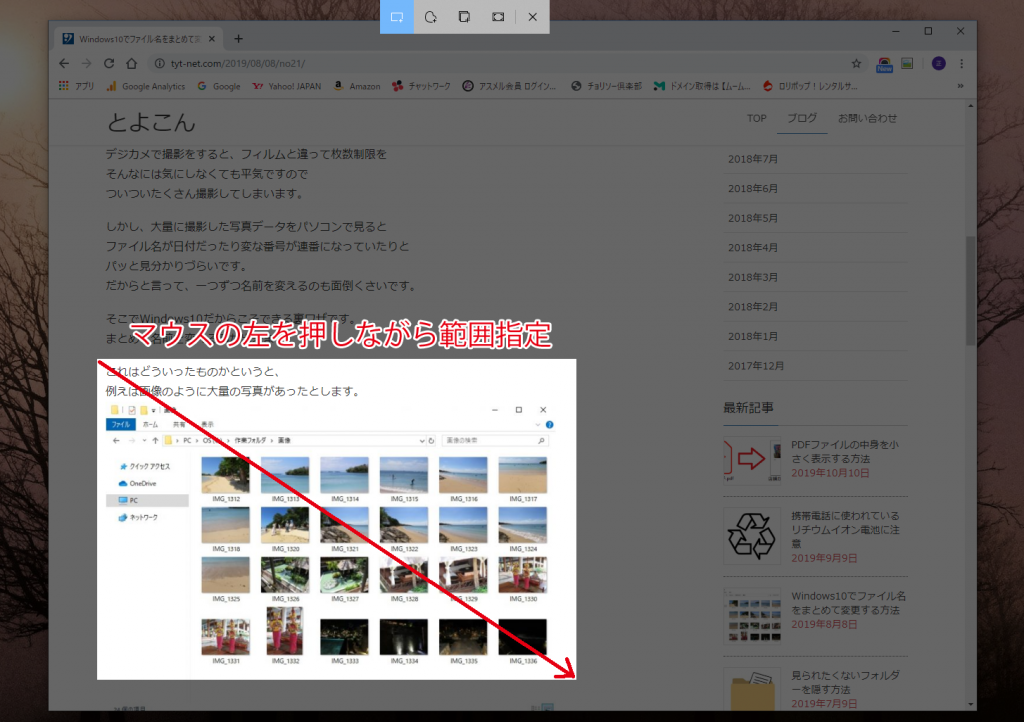Open Google Analytics bookmark
This screenshot has width=1024, height=722.
point(146,86)
